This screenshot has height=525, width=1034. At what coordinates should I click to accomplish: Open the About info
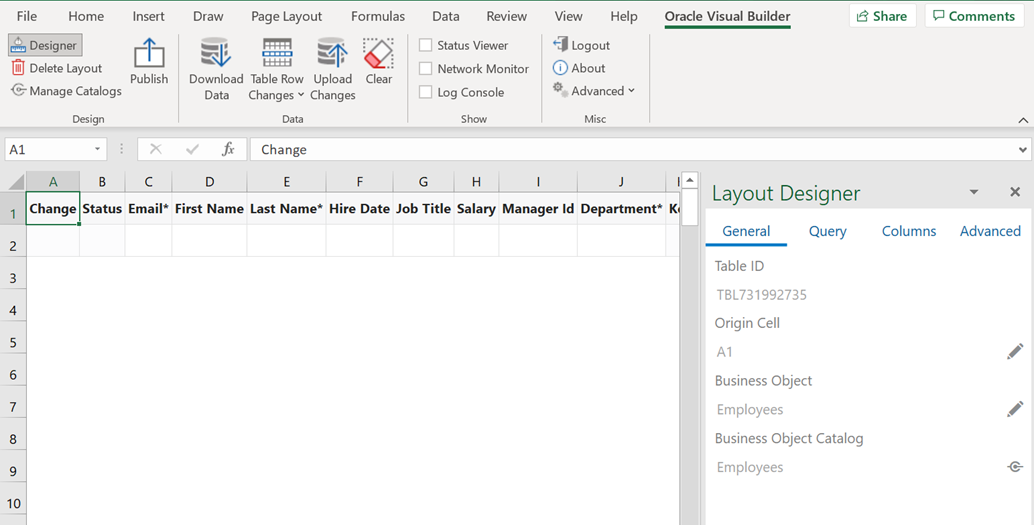(x=579, y=68)
